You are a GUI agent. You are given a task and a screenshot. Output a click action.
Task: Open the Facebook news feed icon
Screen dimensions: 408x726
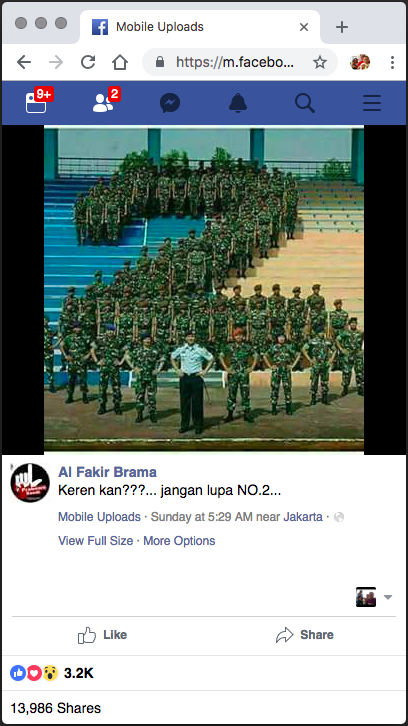[x=36, y=102]
